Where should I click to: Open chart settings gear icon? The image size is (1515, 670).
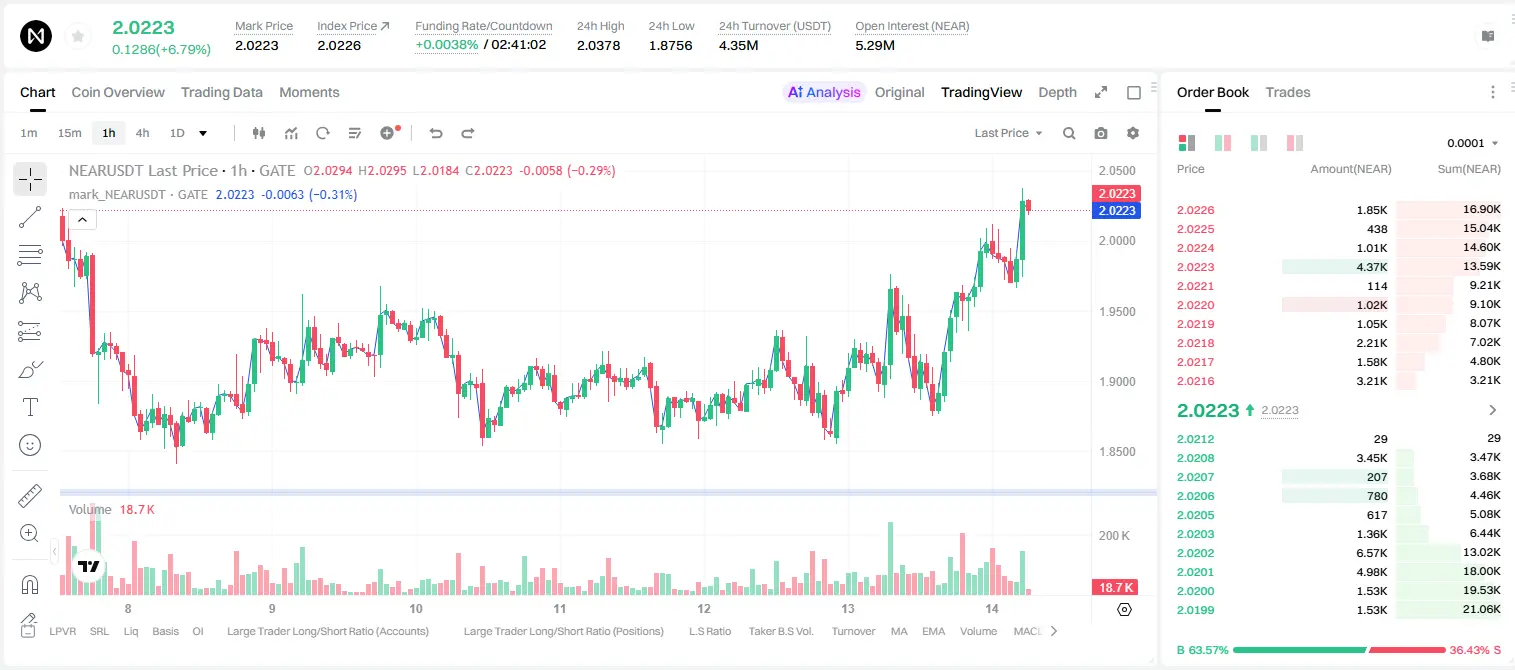pyautogui.click(x=1133, y=133)
